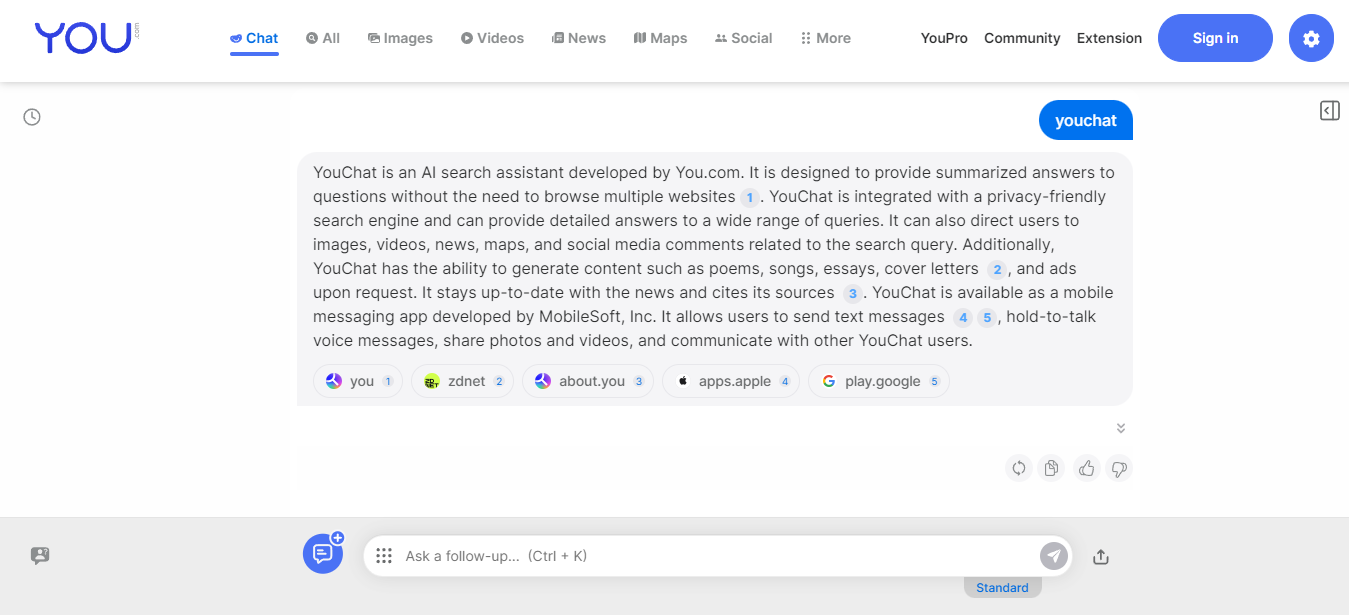This screenshot has width=1349, height=615.
Task: Share the conversation
Action: (x=1101, y=556)
